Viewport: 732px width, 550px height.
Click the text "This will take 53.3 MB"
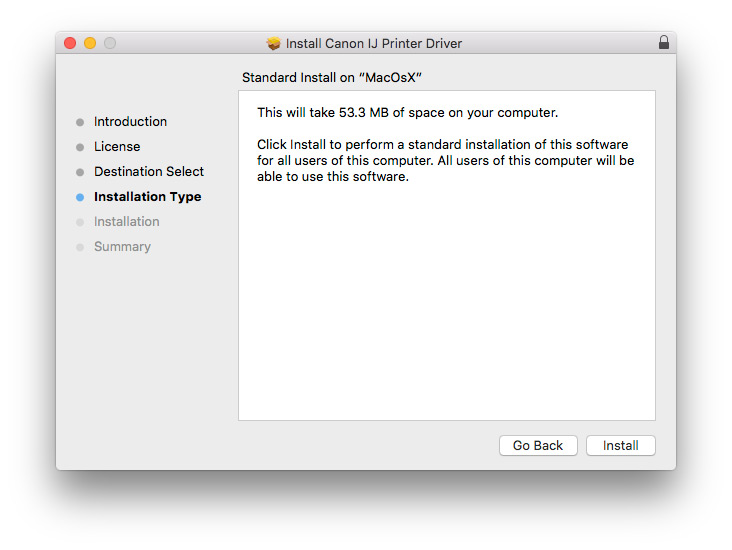point(323,113)
